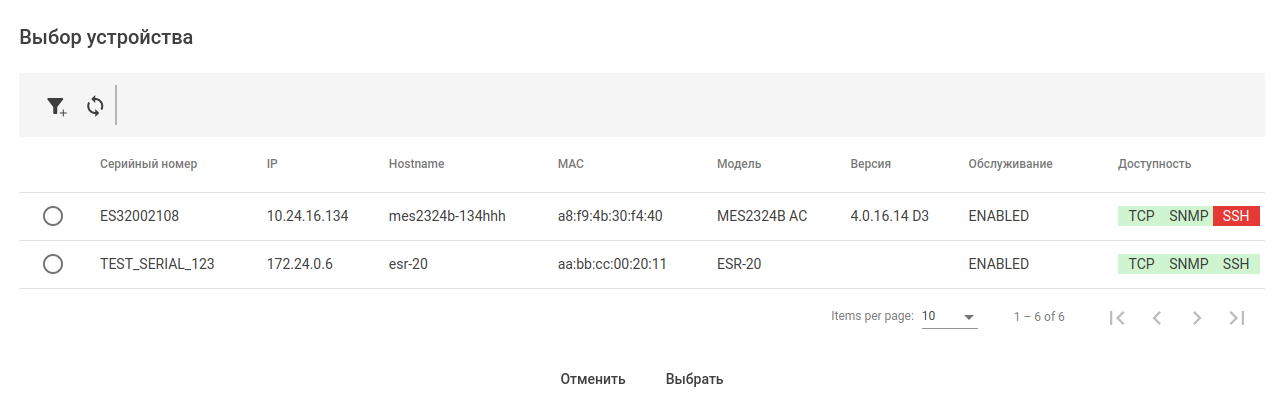Refresh the device list

click(95, 106)
